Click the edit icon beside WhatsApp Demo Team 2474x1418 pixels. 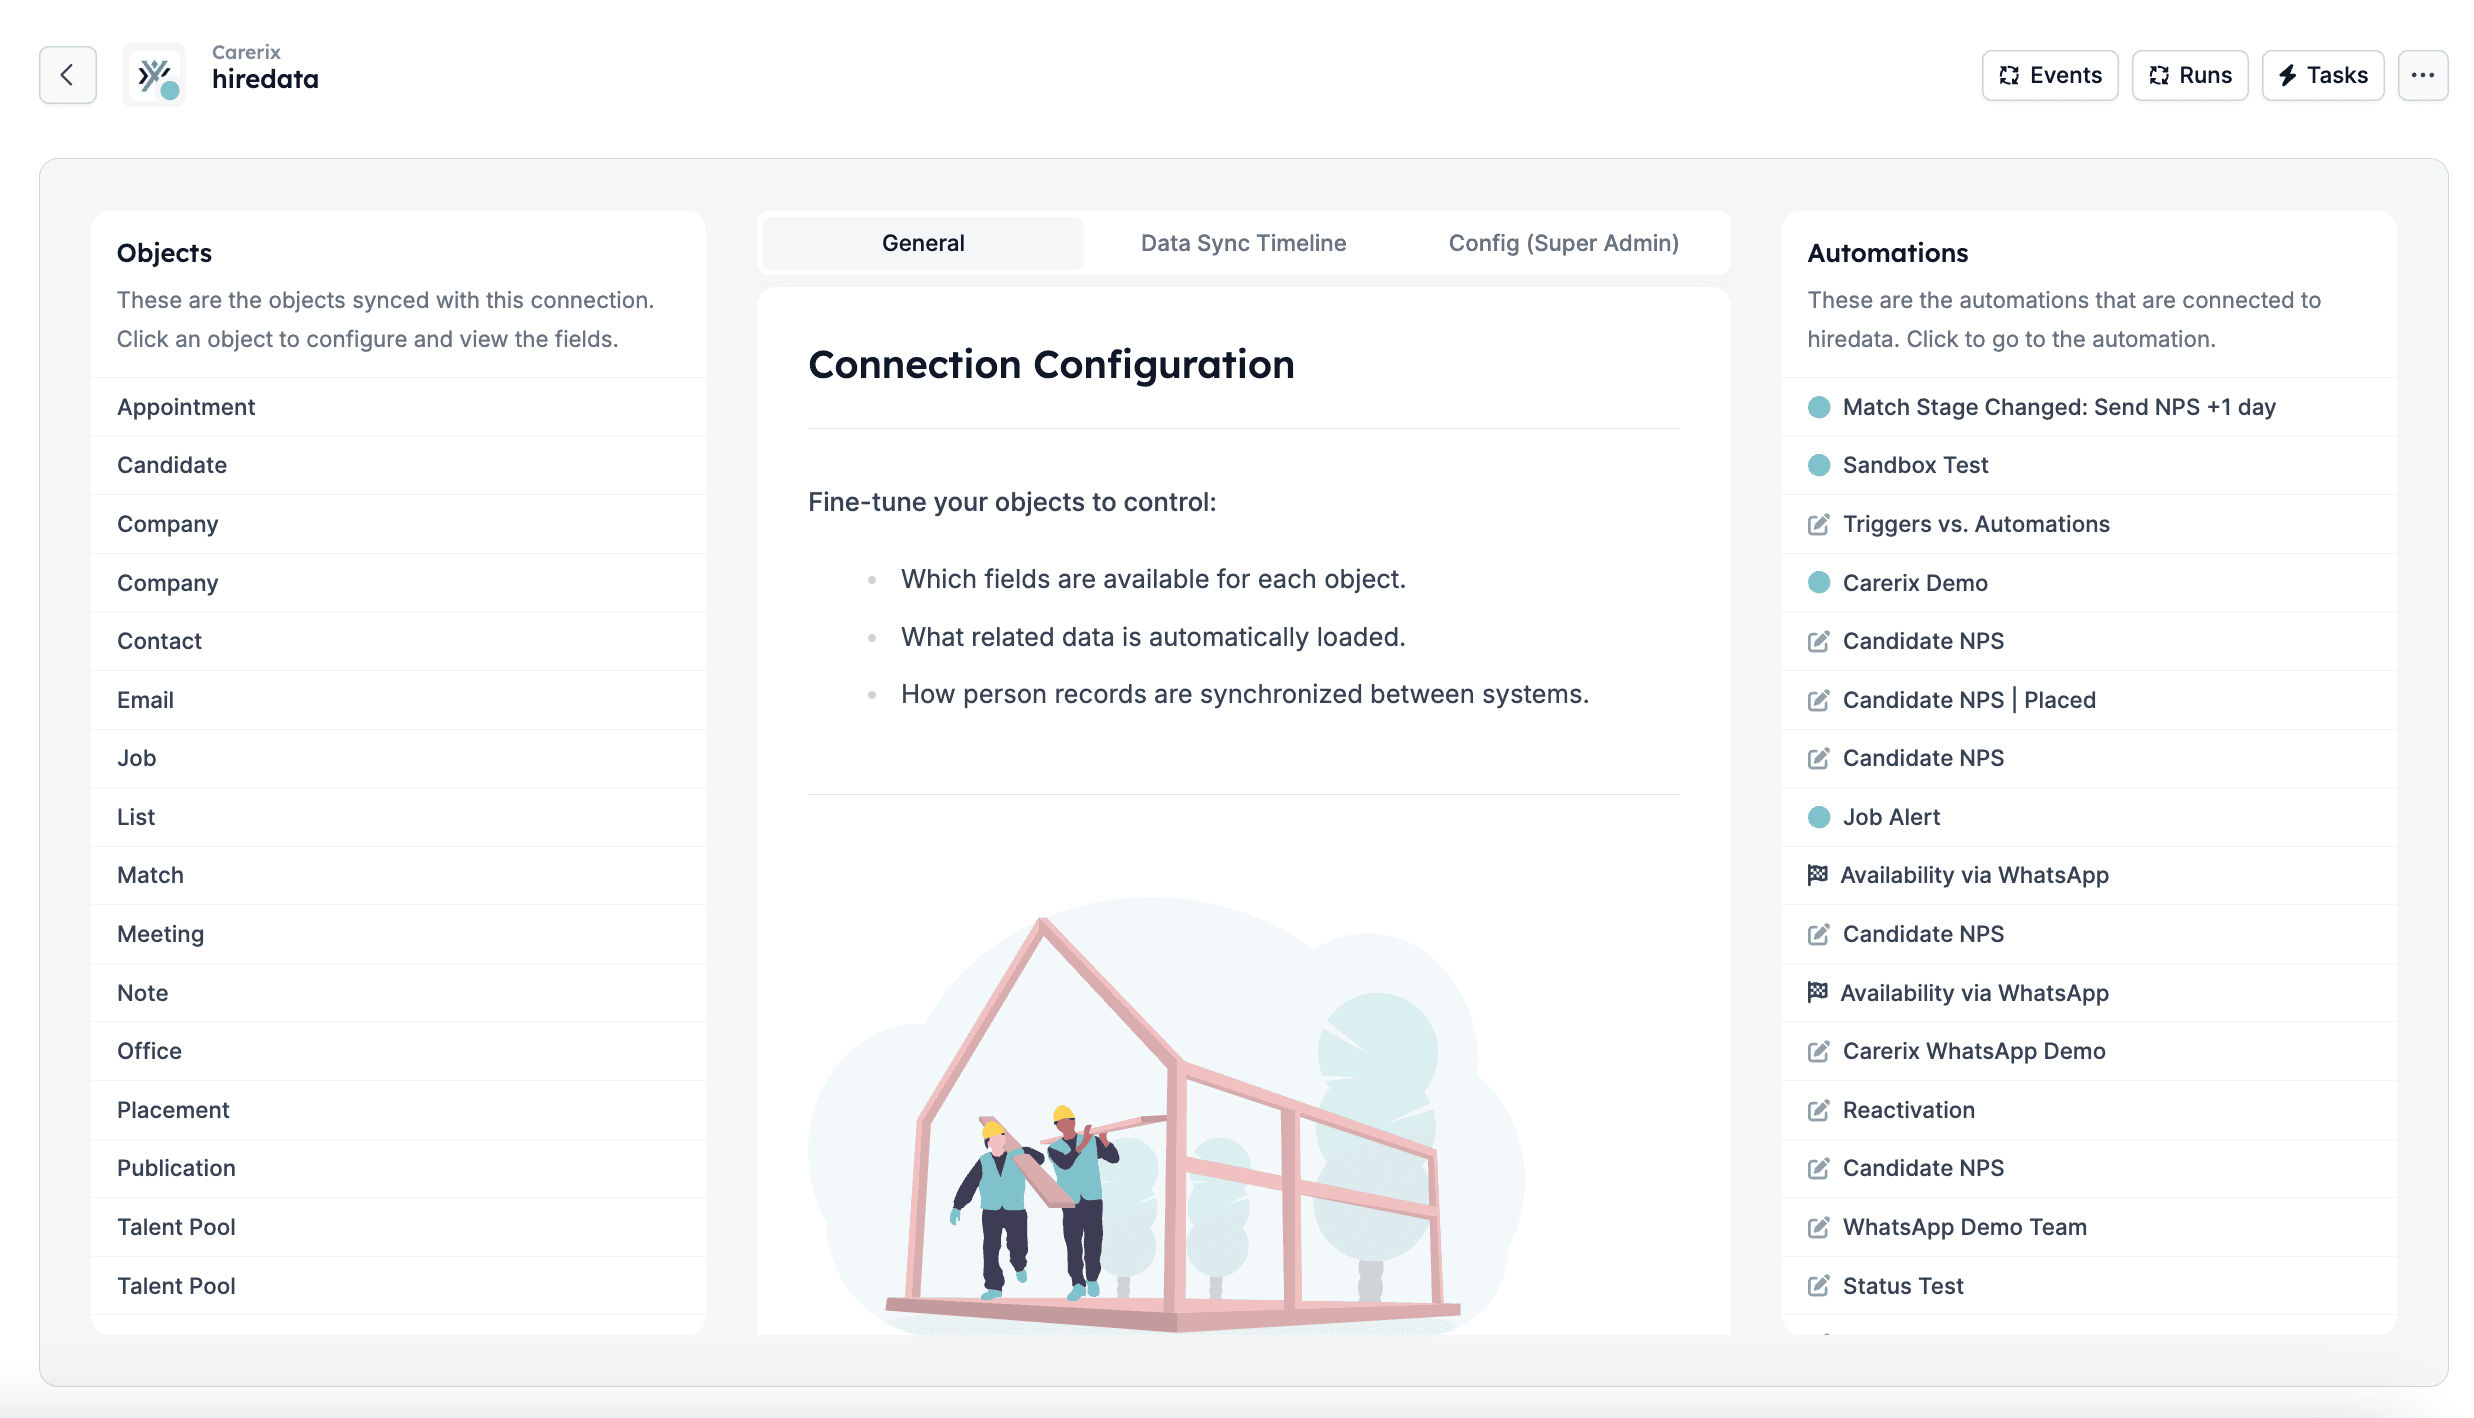pyautogui.click(x=1819, y=1227)
